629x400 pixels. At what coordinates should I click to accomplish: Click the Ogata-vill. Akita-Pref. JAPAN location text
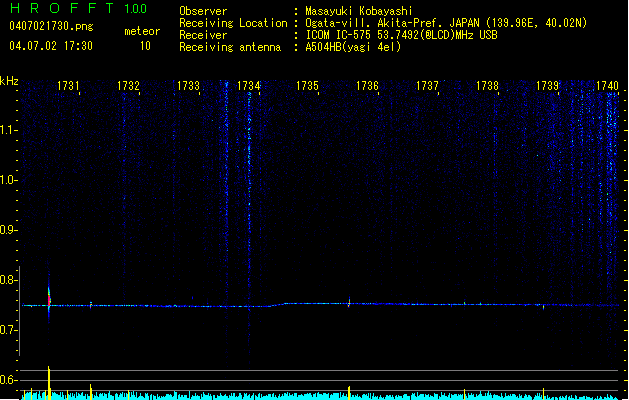(x=446, y=23)
